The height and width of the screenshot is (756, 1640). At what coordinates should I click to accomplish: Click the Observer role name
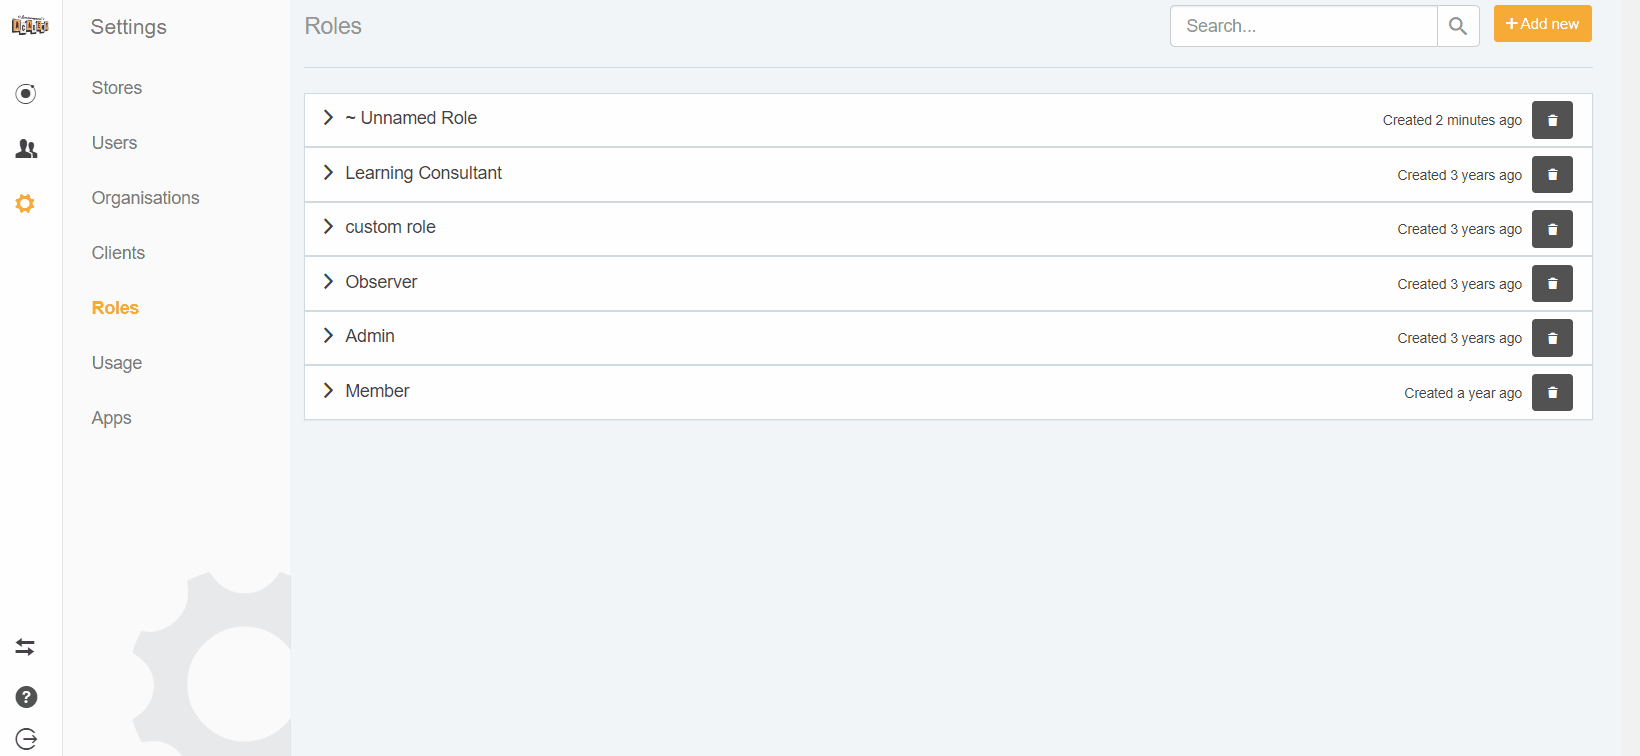click(381, 282)
